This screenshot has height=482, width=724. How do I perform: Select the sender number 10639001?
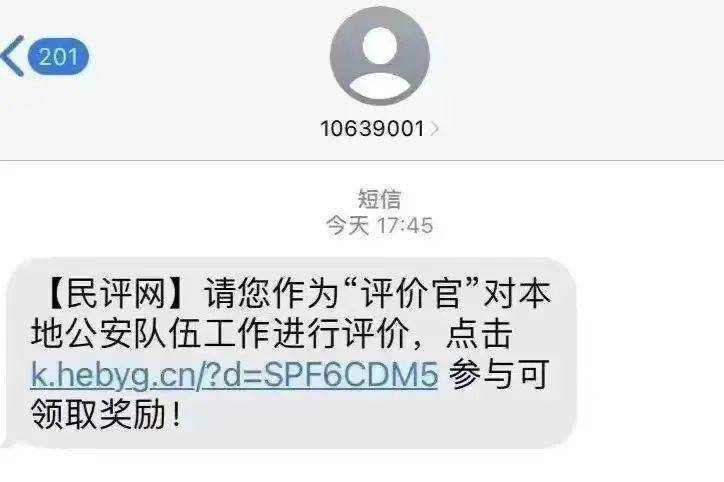coord(372,129)
